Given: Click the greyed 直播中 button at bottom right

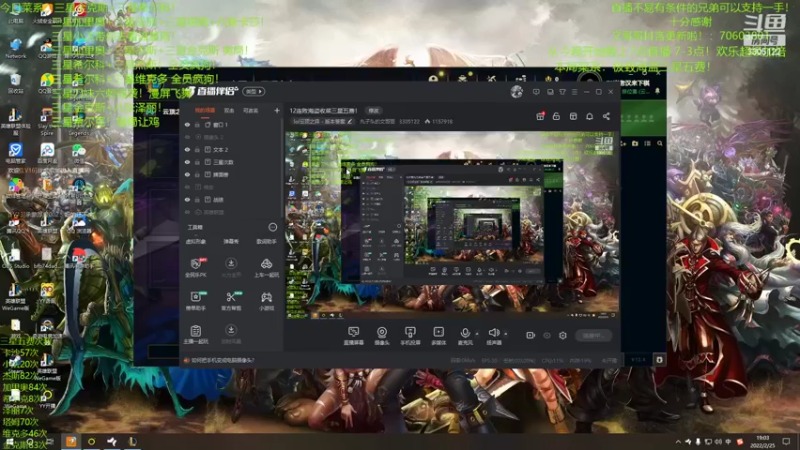Looking at the screenshot, I should pyautogui.click(x=594, y=335).
